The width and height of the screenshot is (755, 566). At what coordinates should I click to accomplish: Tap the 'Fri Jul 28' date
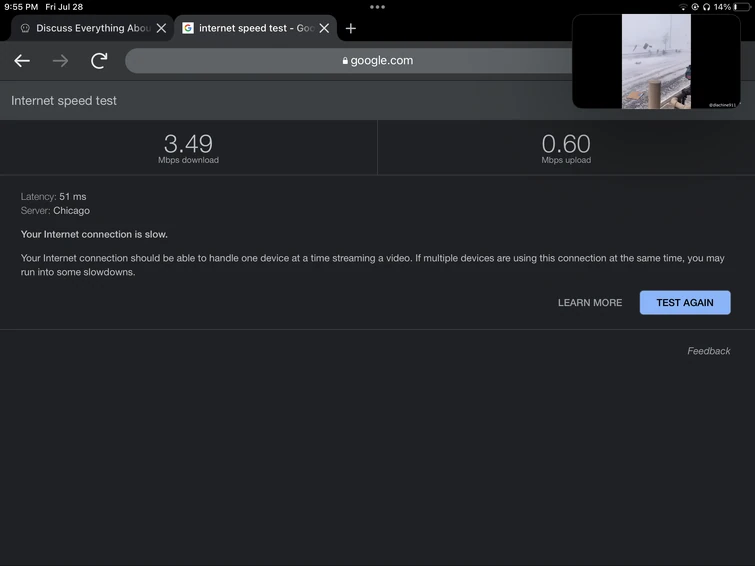point(64,7)
